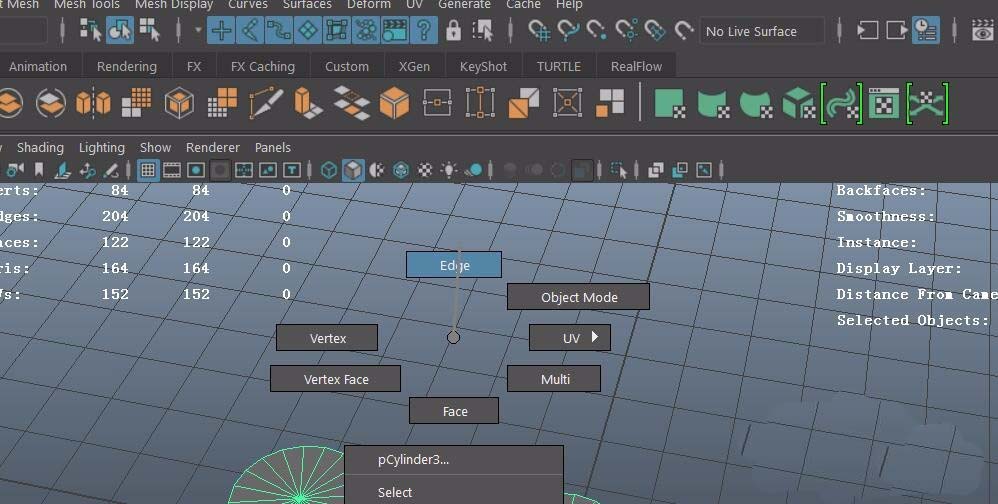Screen dimensions: 998x504
Task: Click the snap to grids icon
Action: click(x=539, y=31)
